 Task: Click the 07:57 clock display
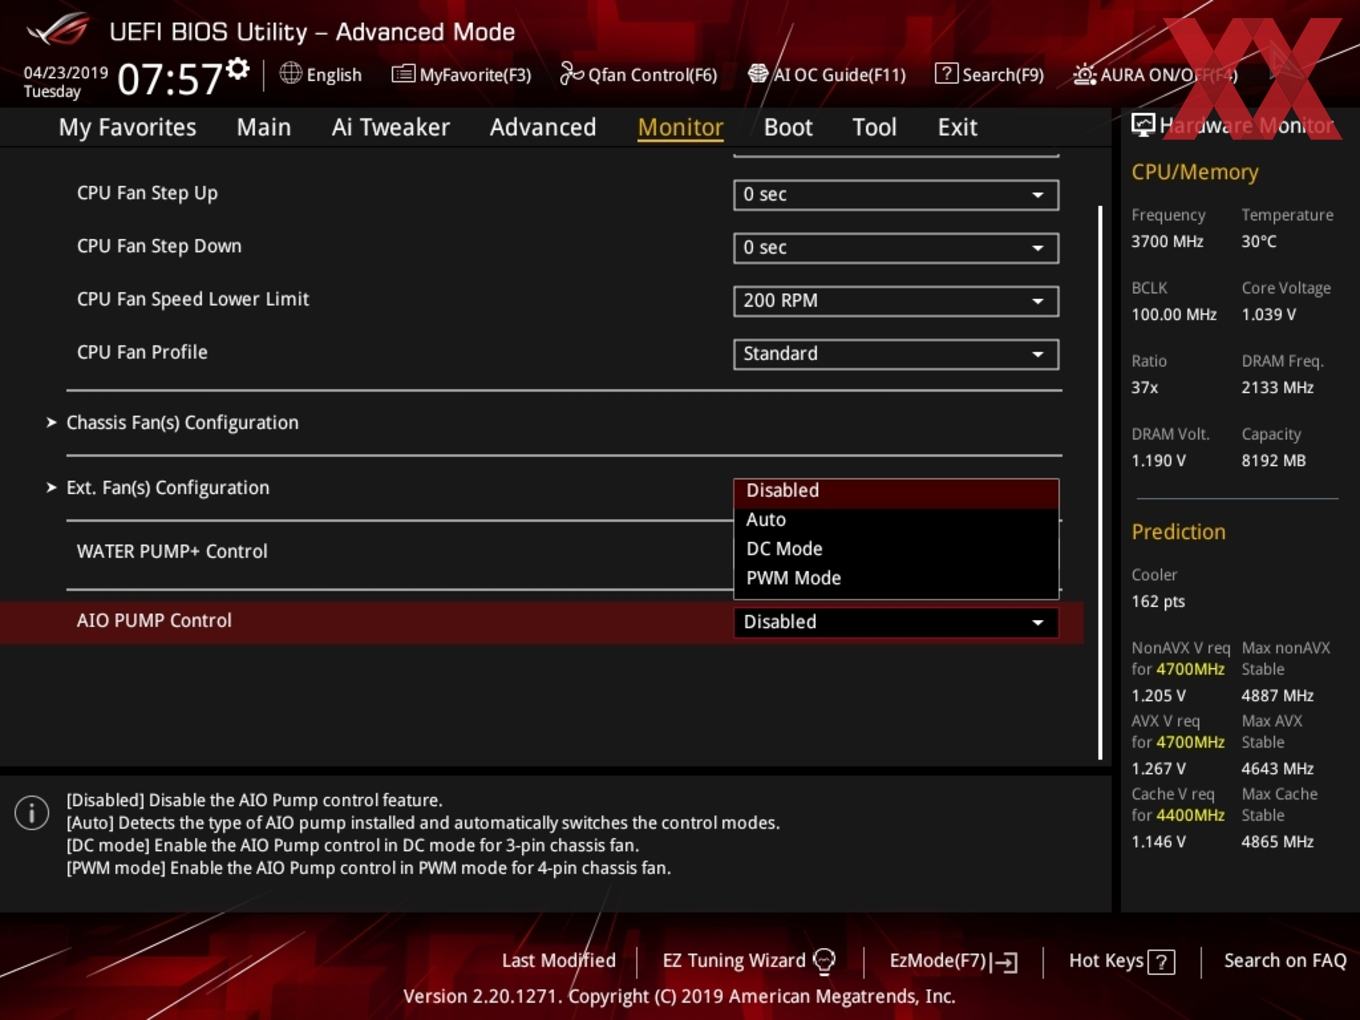(169, 79)
